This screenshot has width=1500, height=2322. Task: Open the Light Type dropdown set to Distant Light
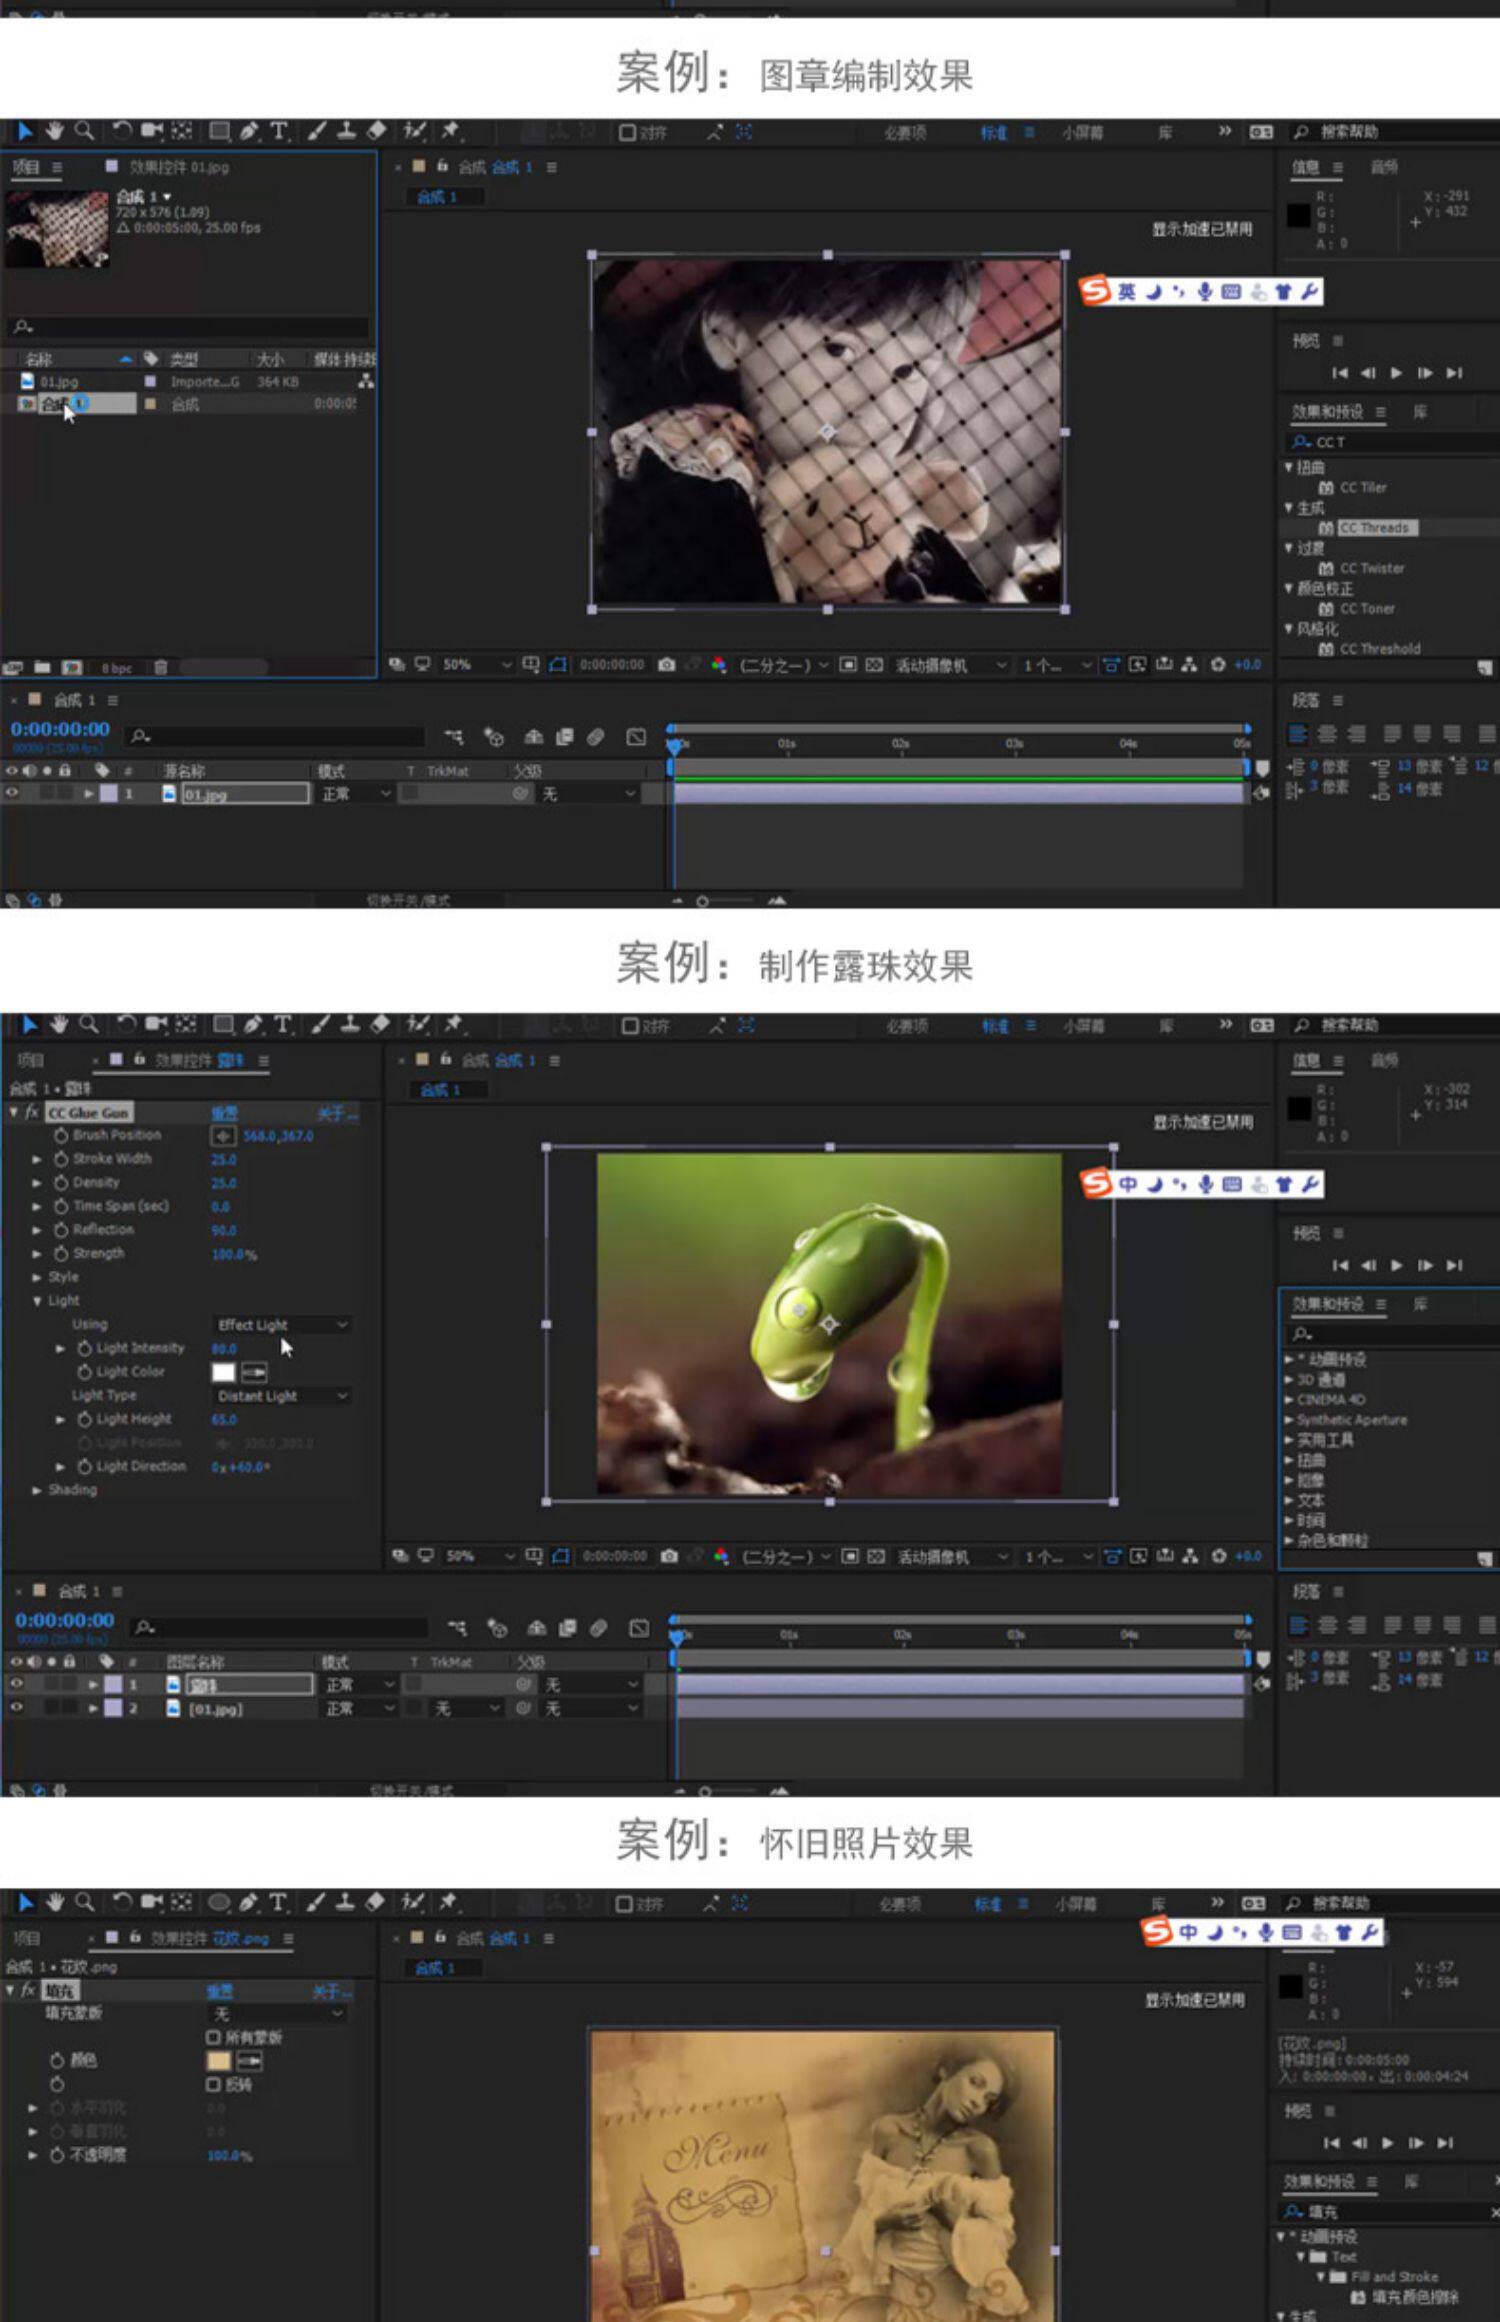(x=282, y=1396)
